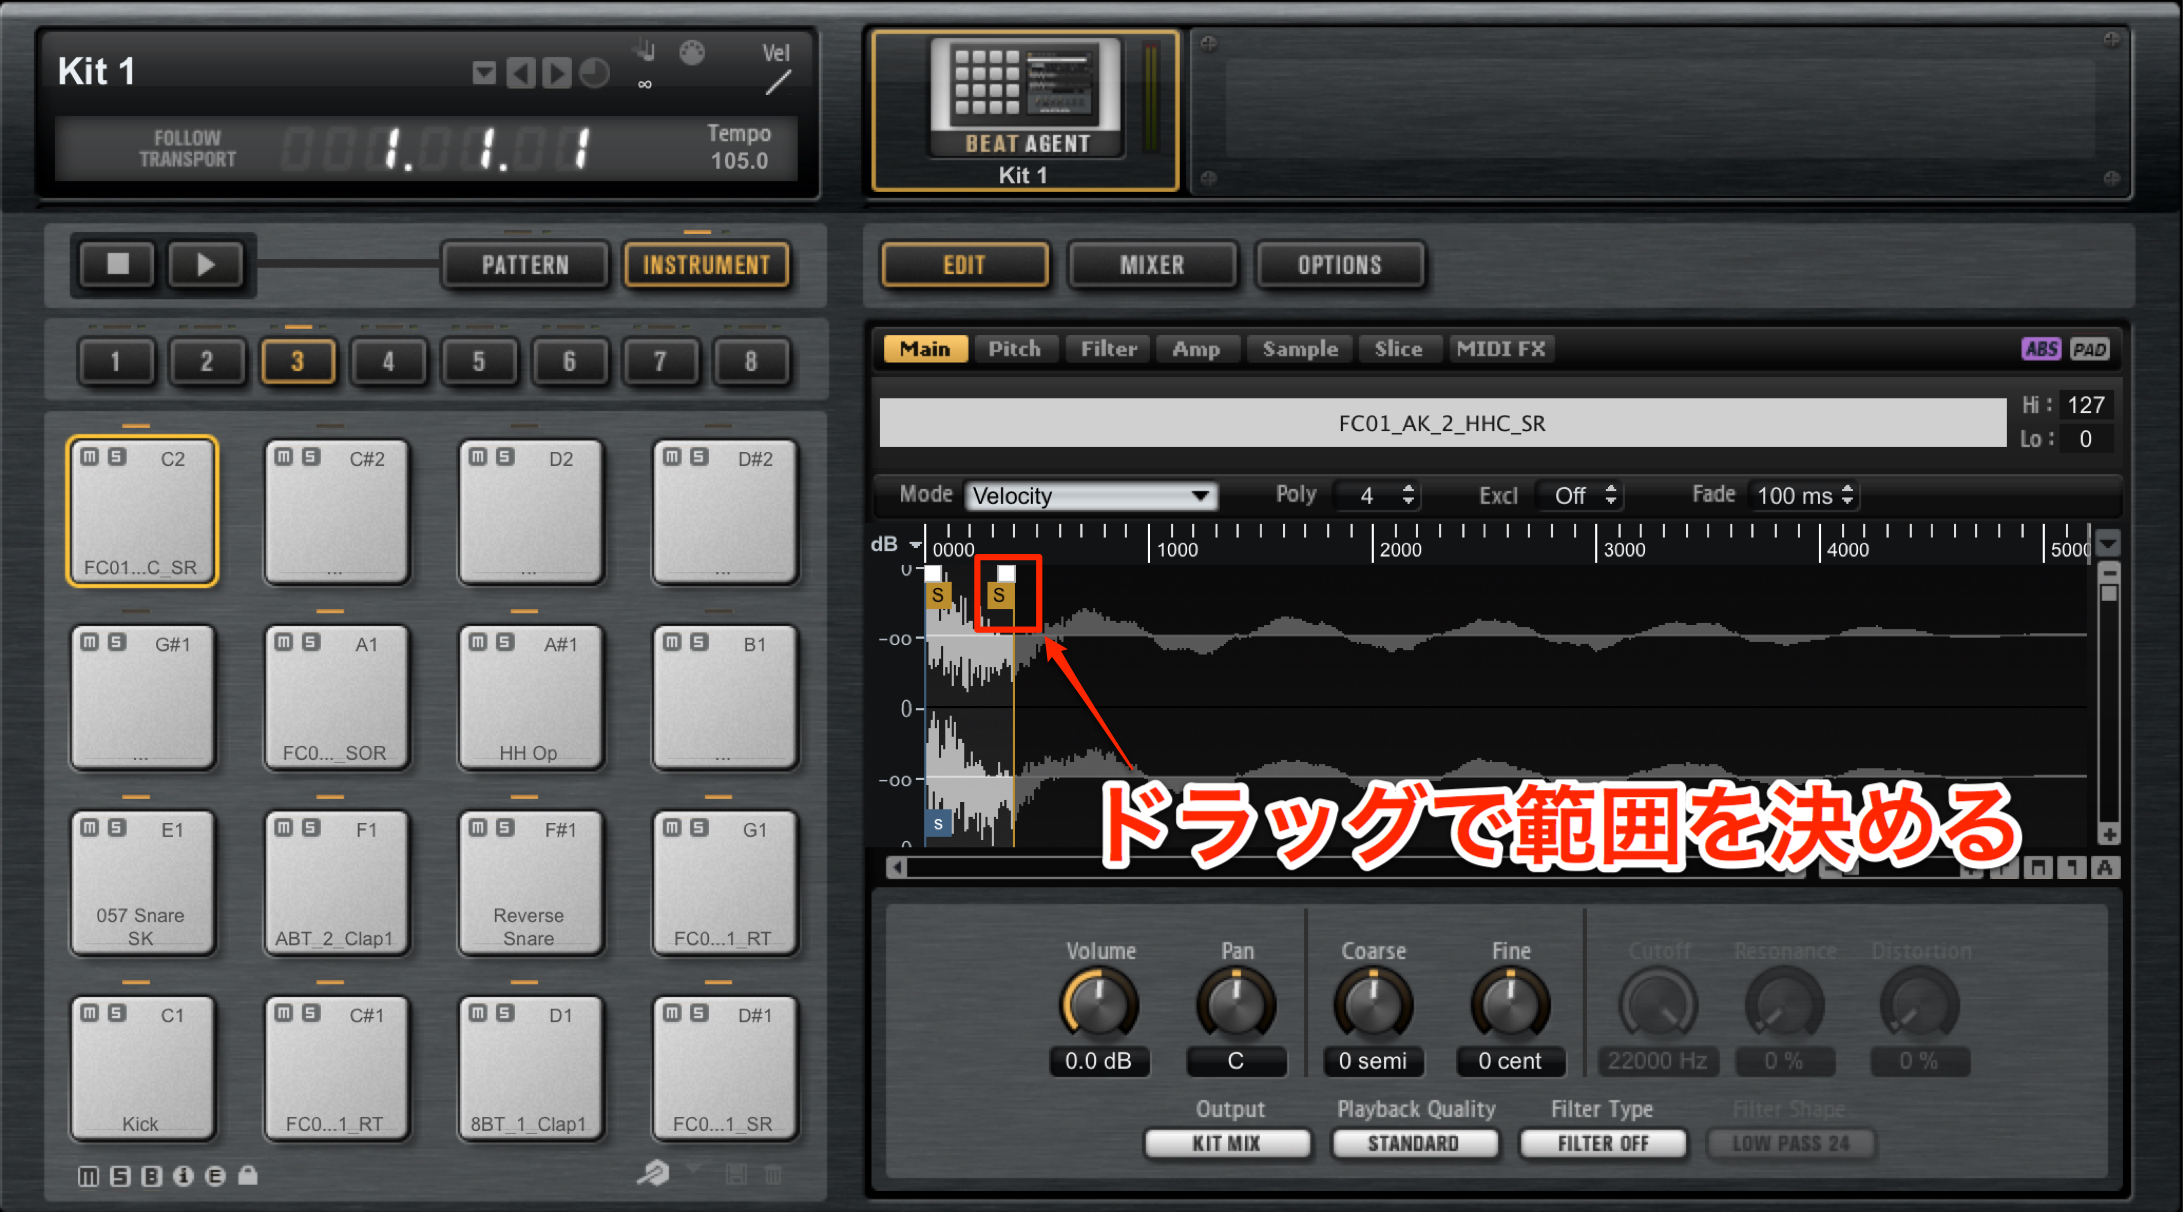Click the B icon below pads

tap(151, 1176)
